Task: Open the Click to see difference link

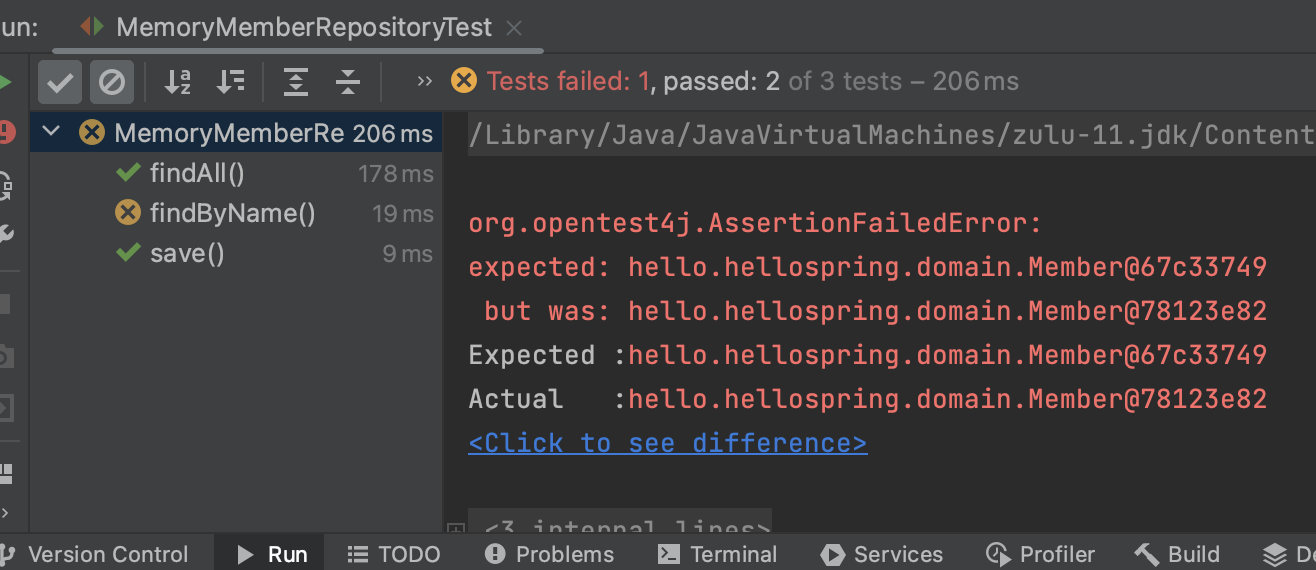Action: tap(667, 443)
